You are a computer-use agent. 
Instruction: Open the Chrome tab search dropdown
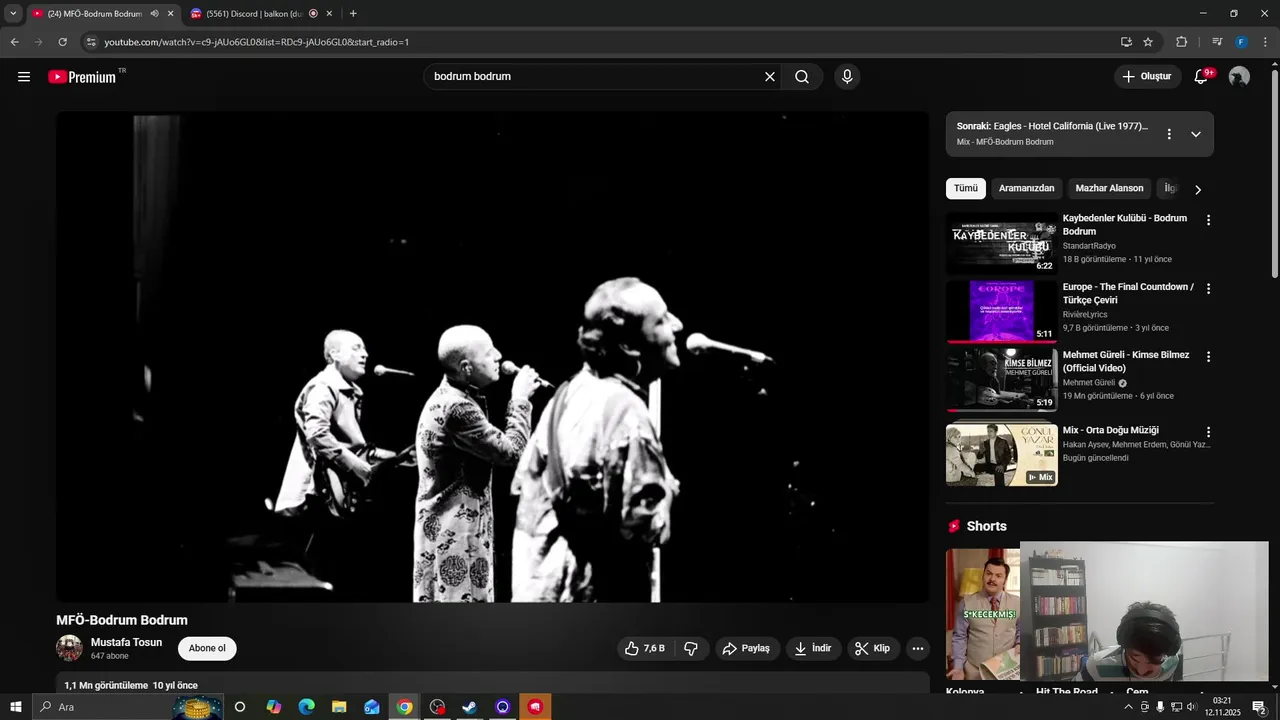point(13,14)
